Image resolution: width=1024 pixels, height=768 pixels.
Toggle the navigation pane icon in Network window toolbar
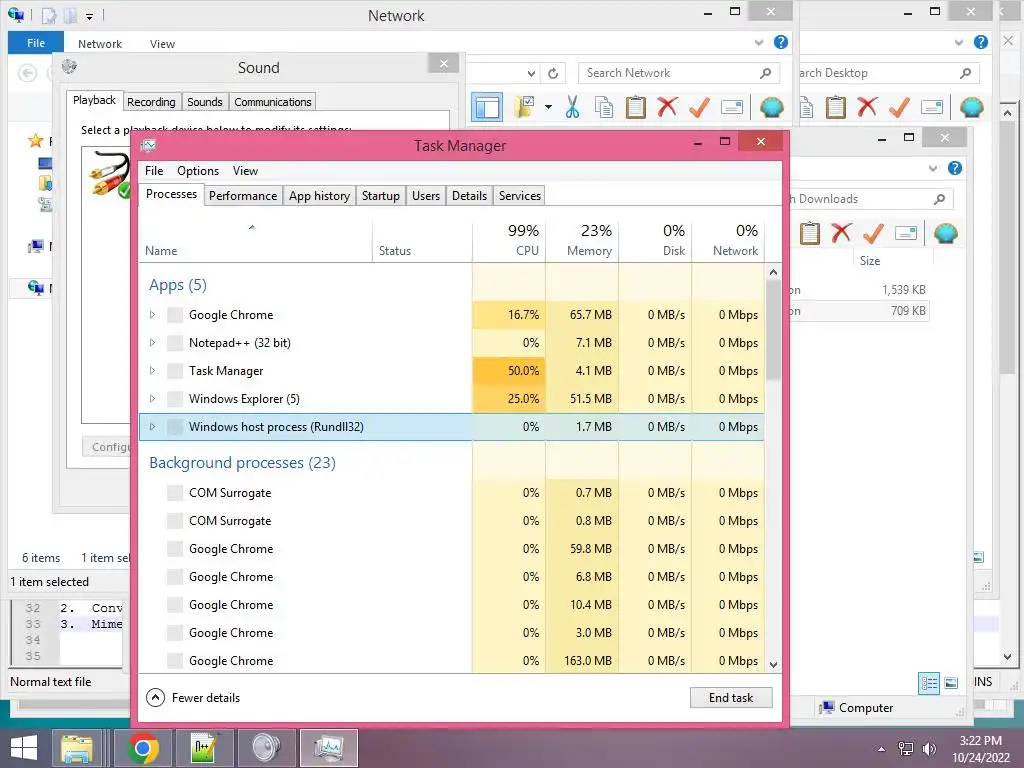pos(487,107)
